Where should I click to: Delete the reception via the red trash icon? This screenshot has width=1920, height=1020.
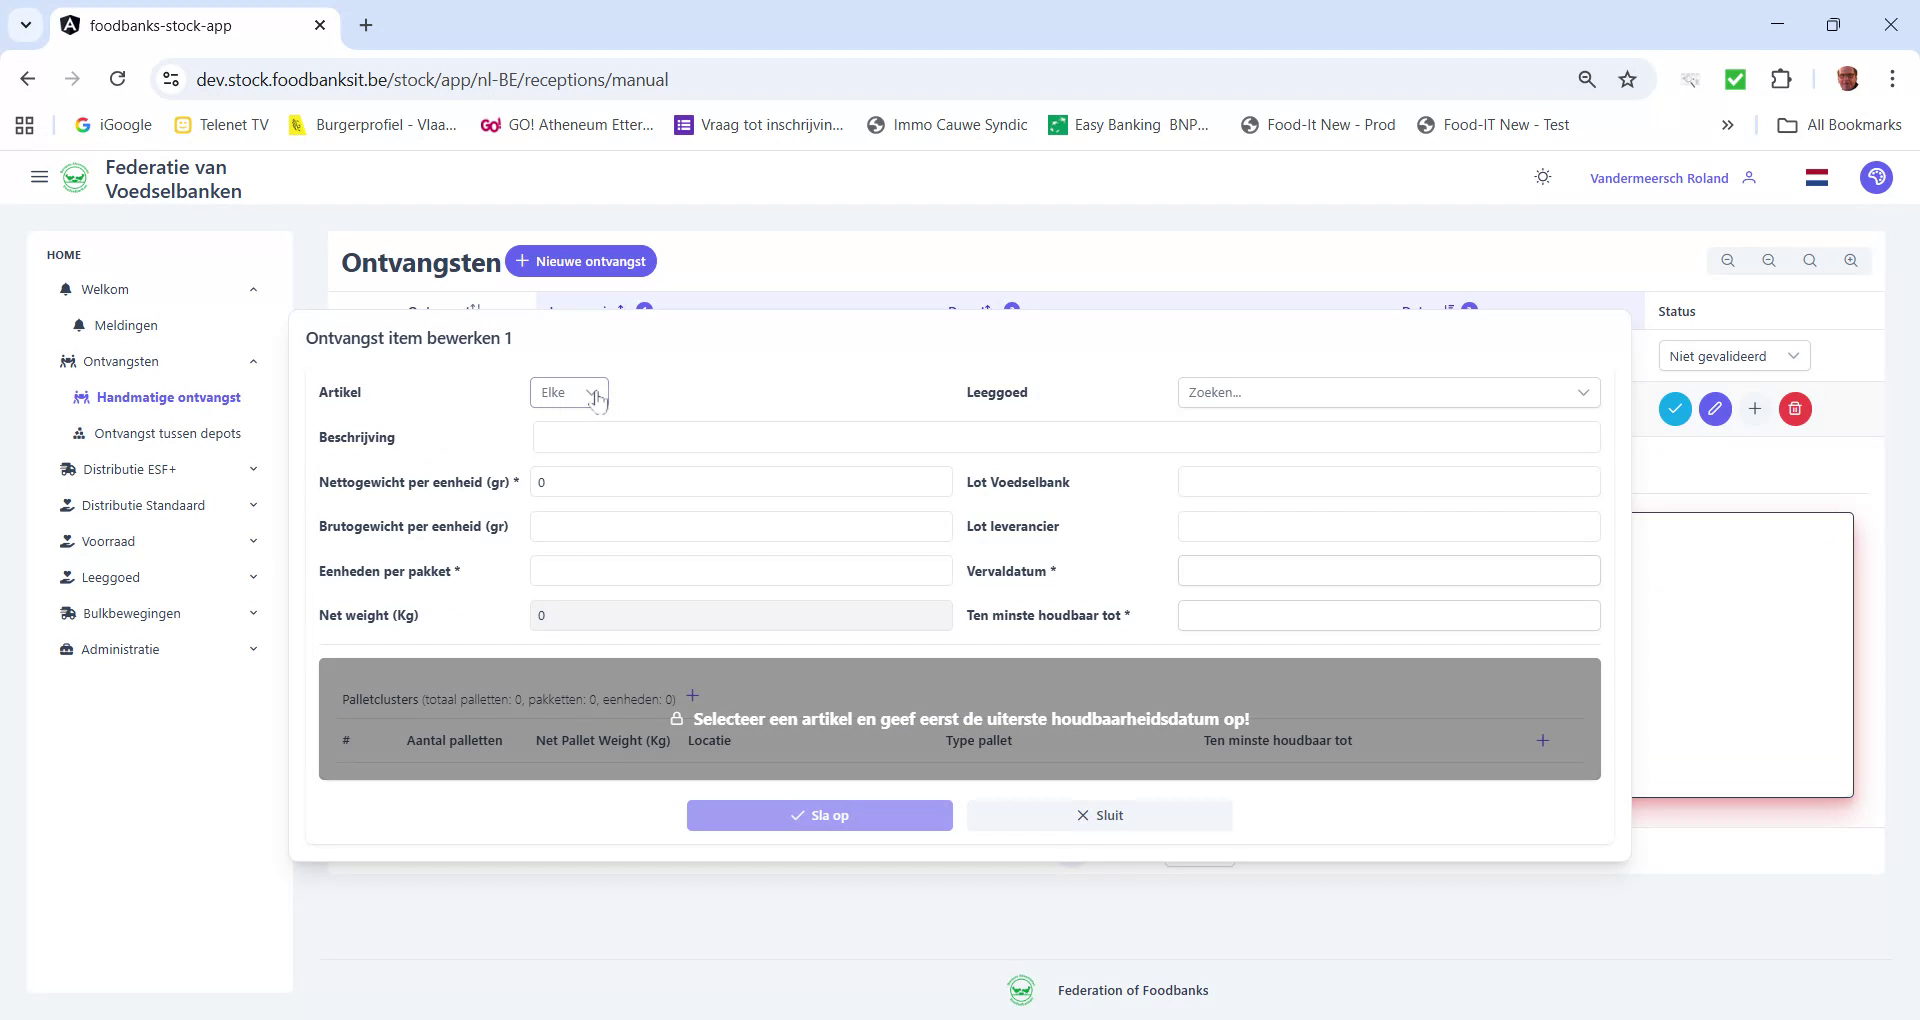pos(1794,409)
